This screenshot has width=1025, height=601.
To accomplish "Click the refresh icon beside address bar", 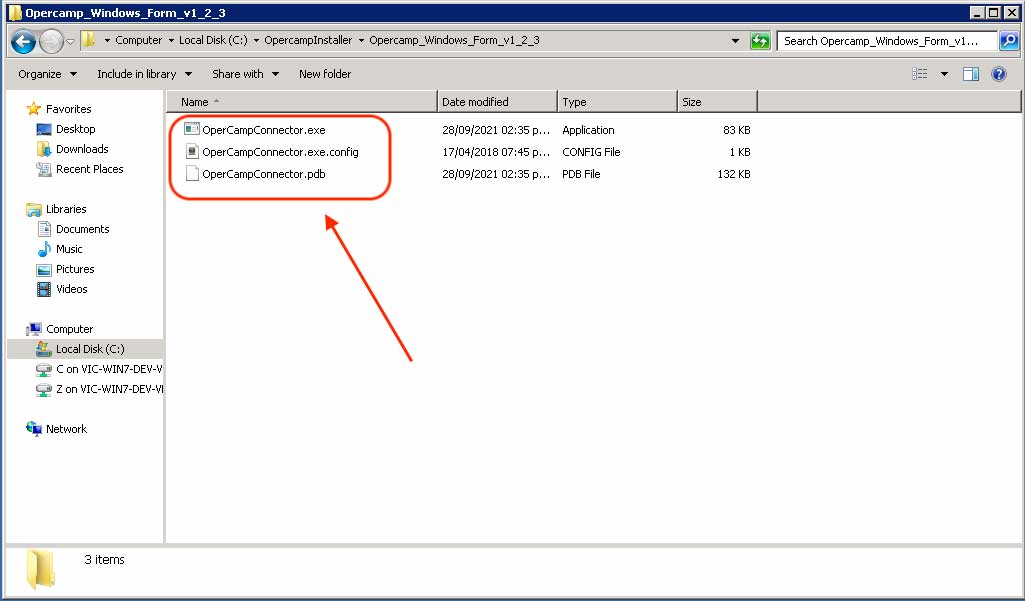I will click(760, 41).
